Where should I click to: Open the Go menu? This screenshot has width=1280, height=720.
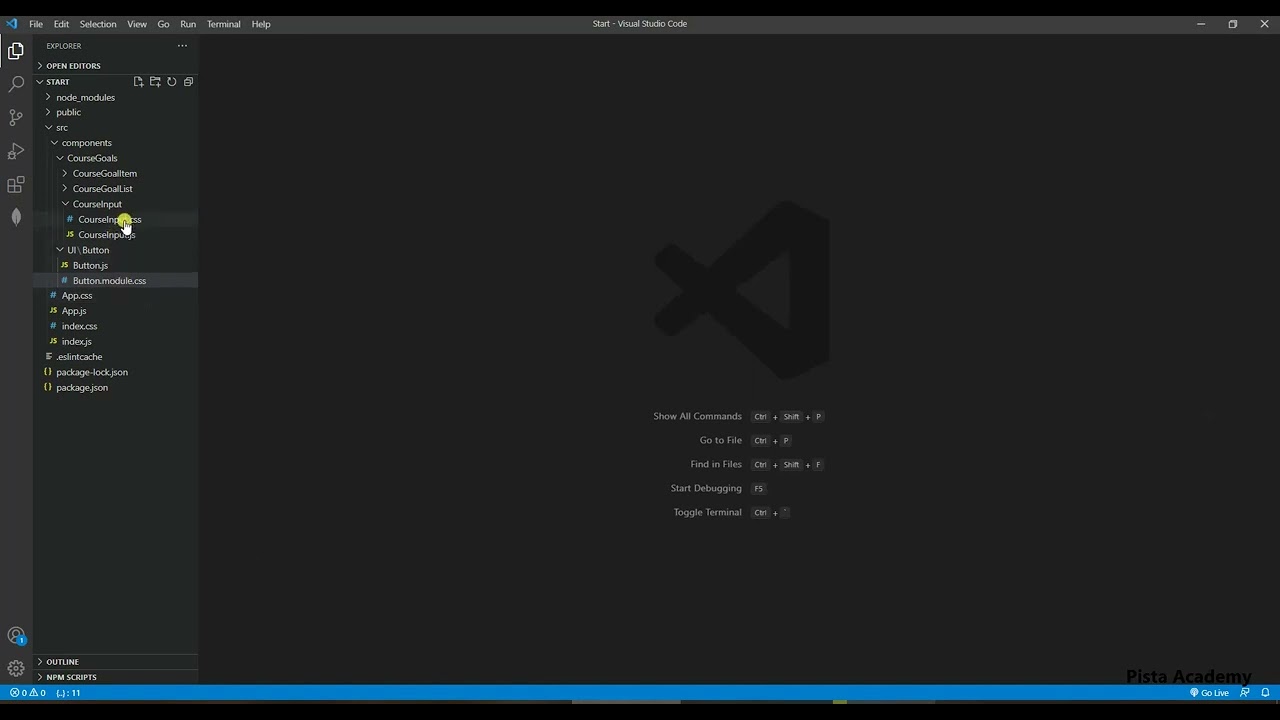(163, 24)
